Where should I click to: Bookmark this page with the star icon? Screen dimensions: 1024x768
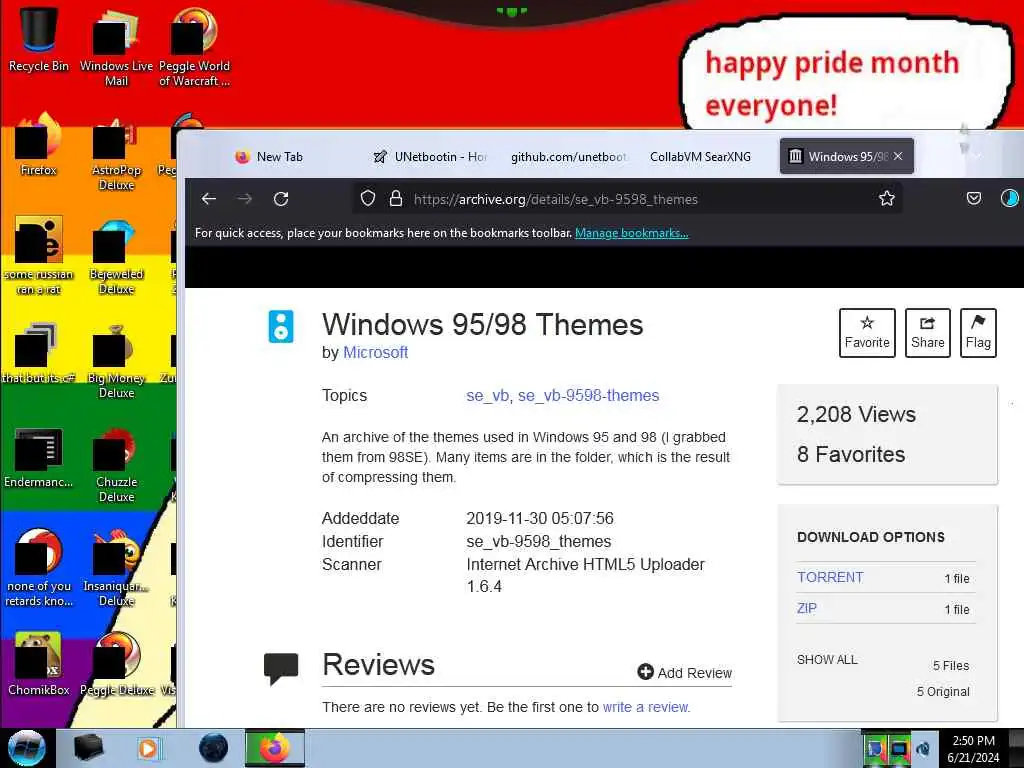(886, 199)
